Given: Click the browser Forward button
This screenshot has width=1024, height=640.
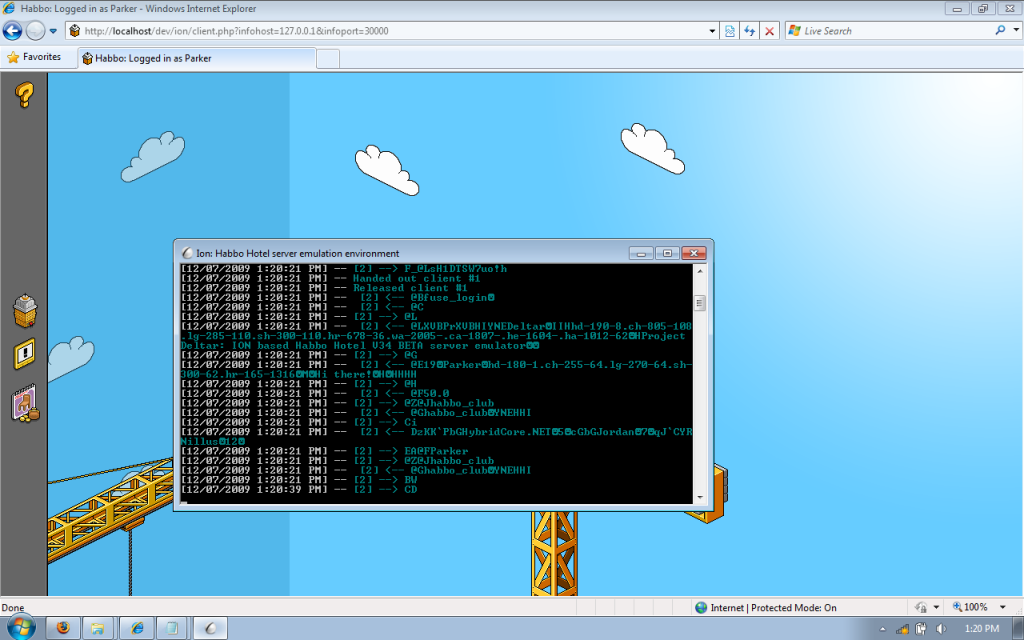Looking at the screenshot, I should 35,31.
